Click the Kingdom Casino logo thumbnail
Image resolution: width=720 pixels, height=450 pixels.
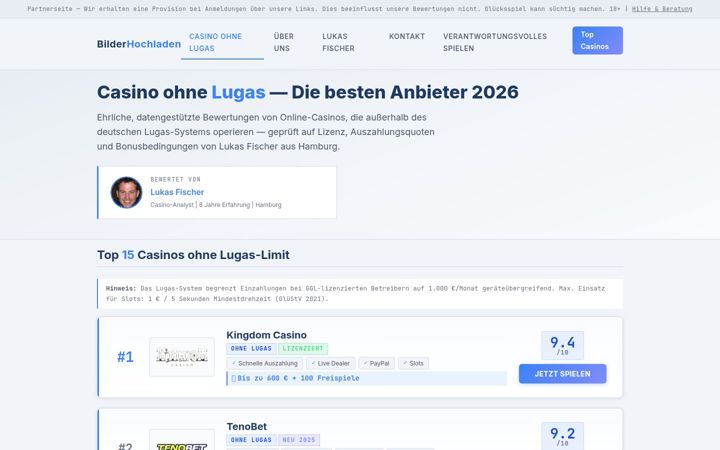click(x=182, y=357)
